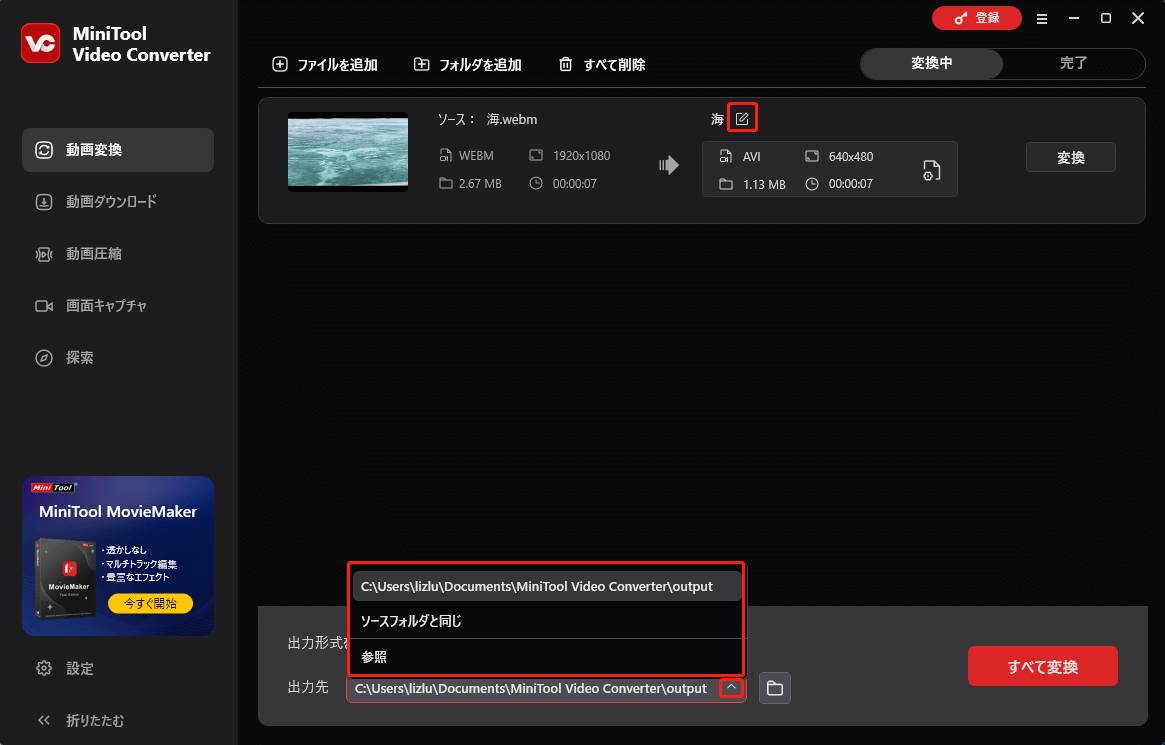The height and width of the screenshot is (745, 1165).
Task: Click the conversion arrow icon
Action: pyautogui.click(x=669, y=165)
